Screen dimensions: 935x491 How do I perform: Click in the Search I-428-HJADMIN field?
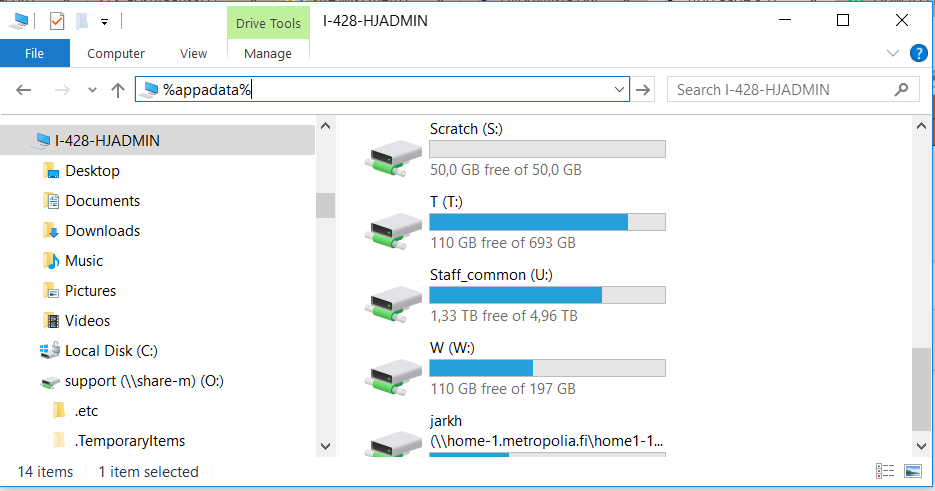pyautogui.click(x=781, y=90)
